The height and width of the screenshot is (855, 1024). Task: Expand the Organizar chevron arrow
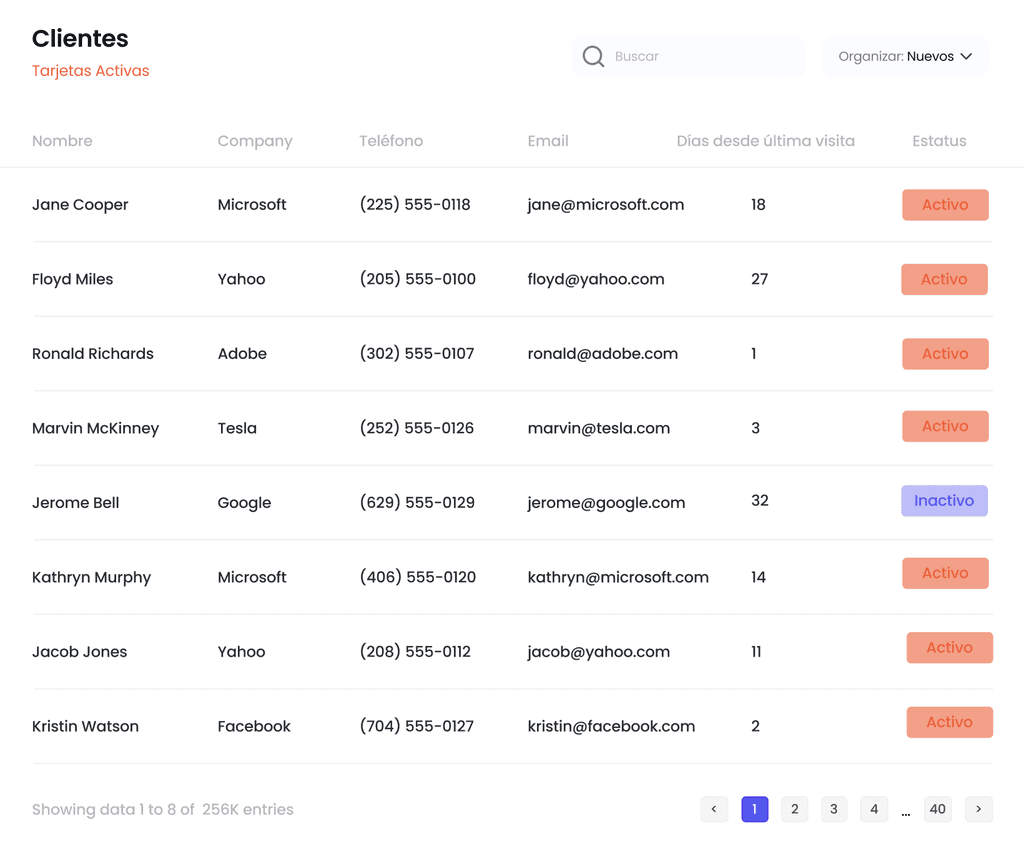point(967,56)
